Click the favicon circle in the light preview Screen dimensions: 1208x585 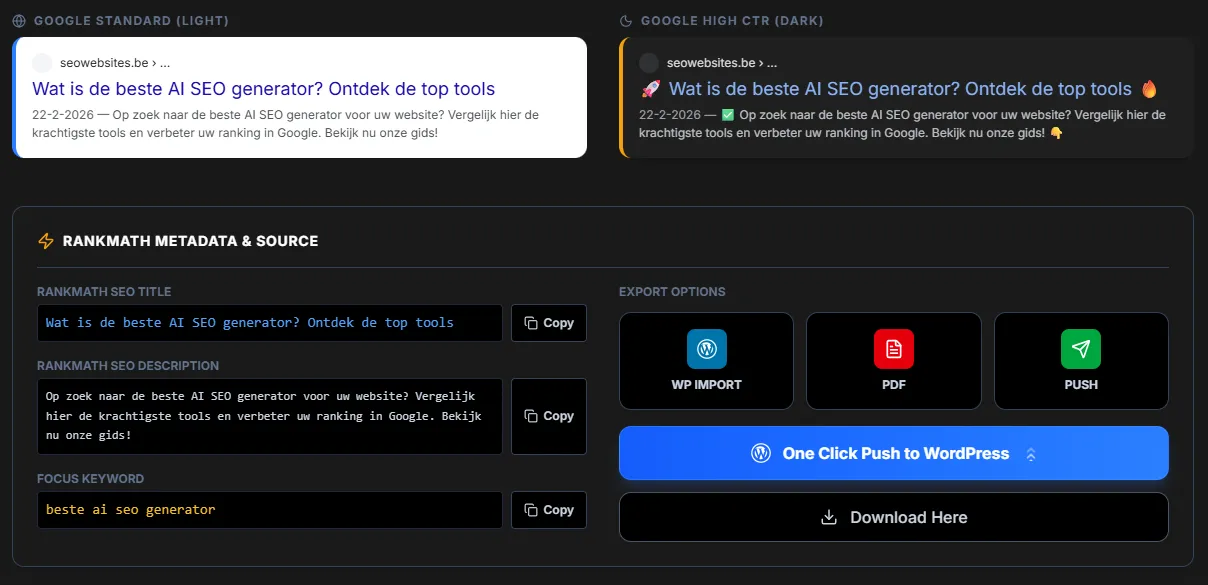(42, 62)
